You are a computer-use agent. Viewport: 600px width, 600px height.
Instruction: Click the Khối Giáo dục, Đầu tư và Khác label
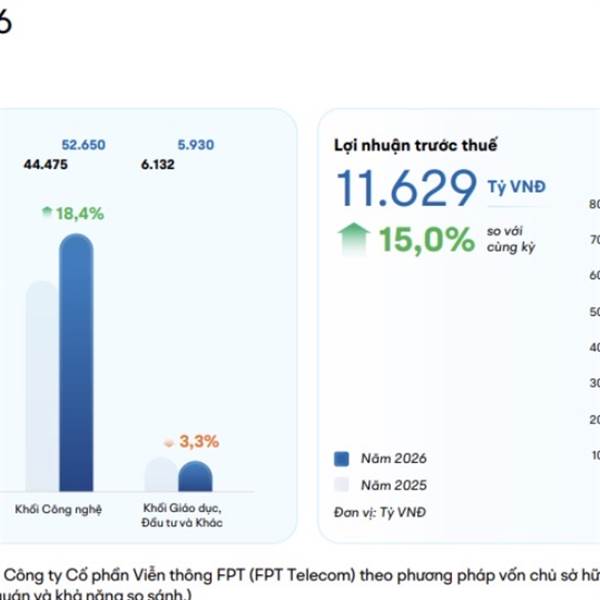pos(182,516)
